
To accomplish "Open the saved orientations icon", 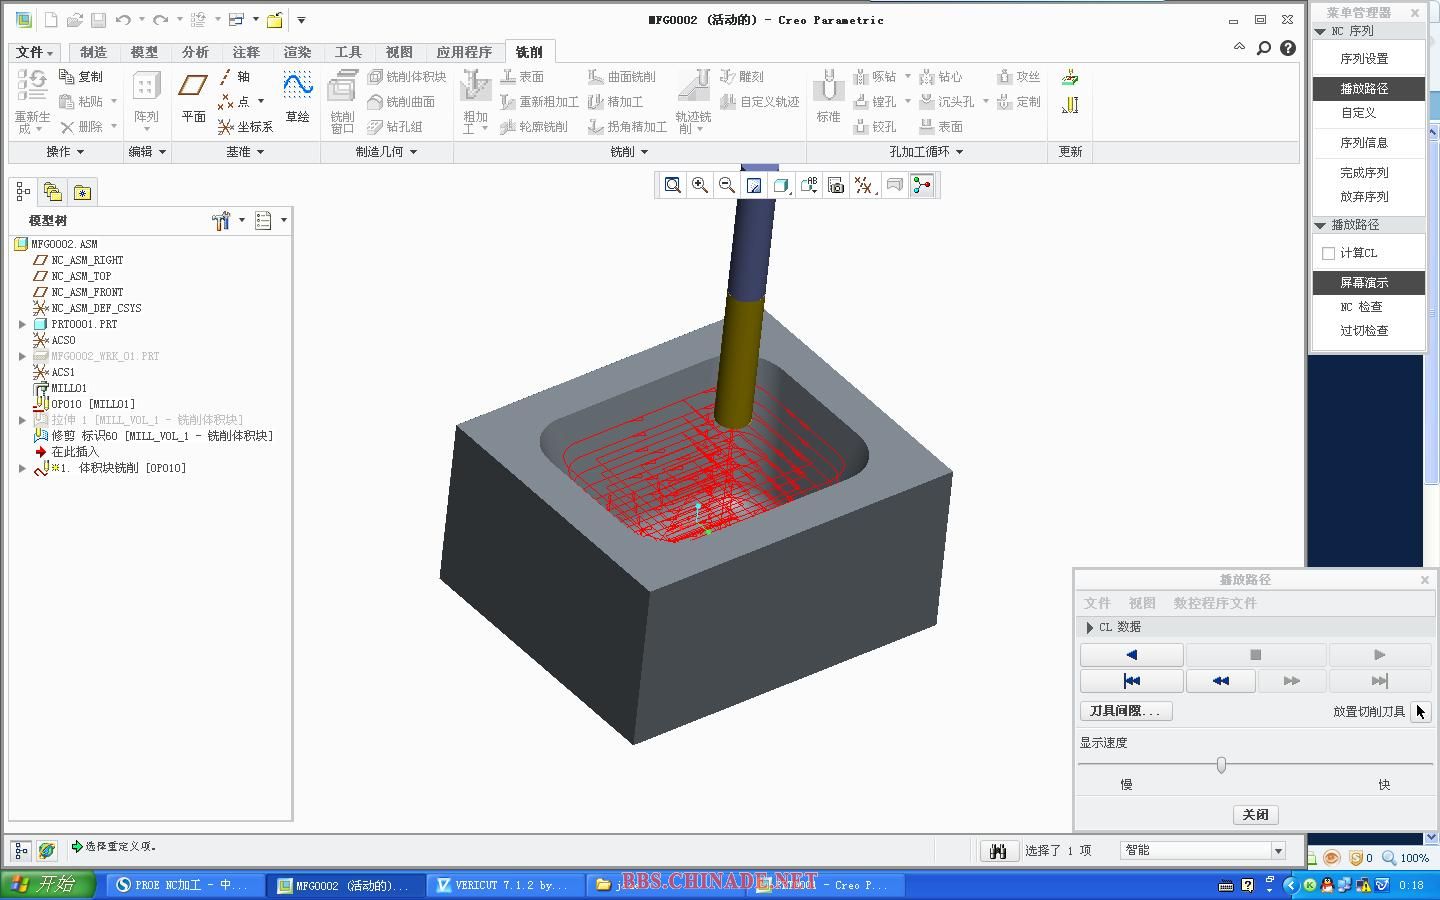I will coord(809,185).
